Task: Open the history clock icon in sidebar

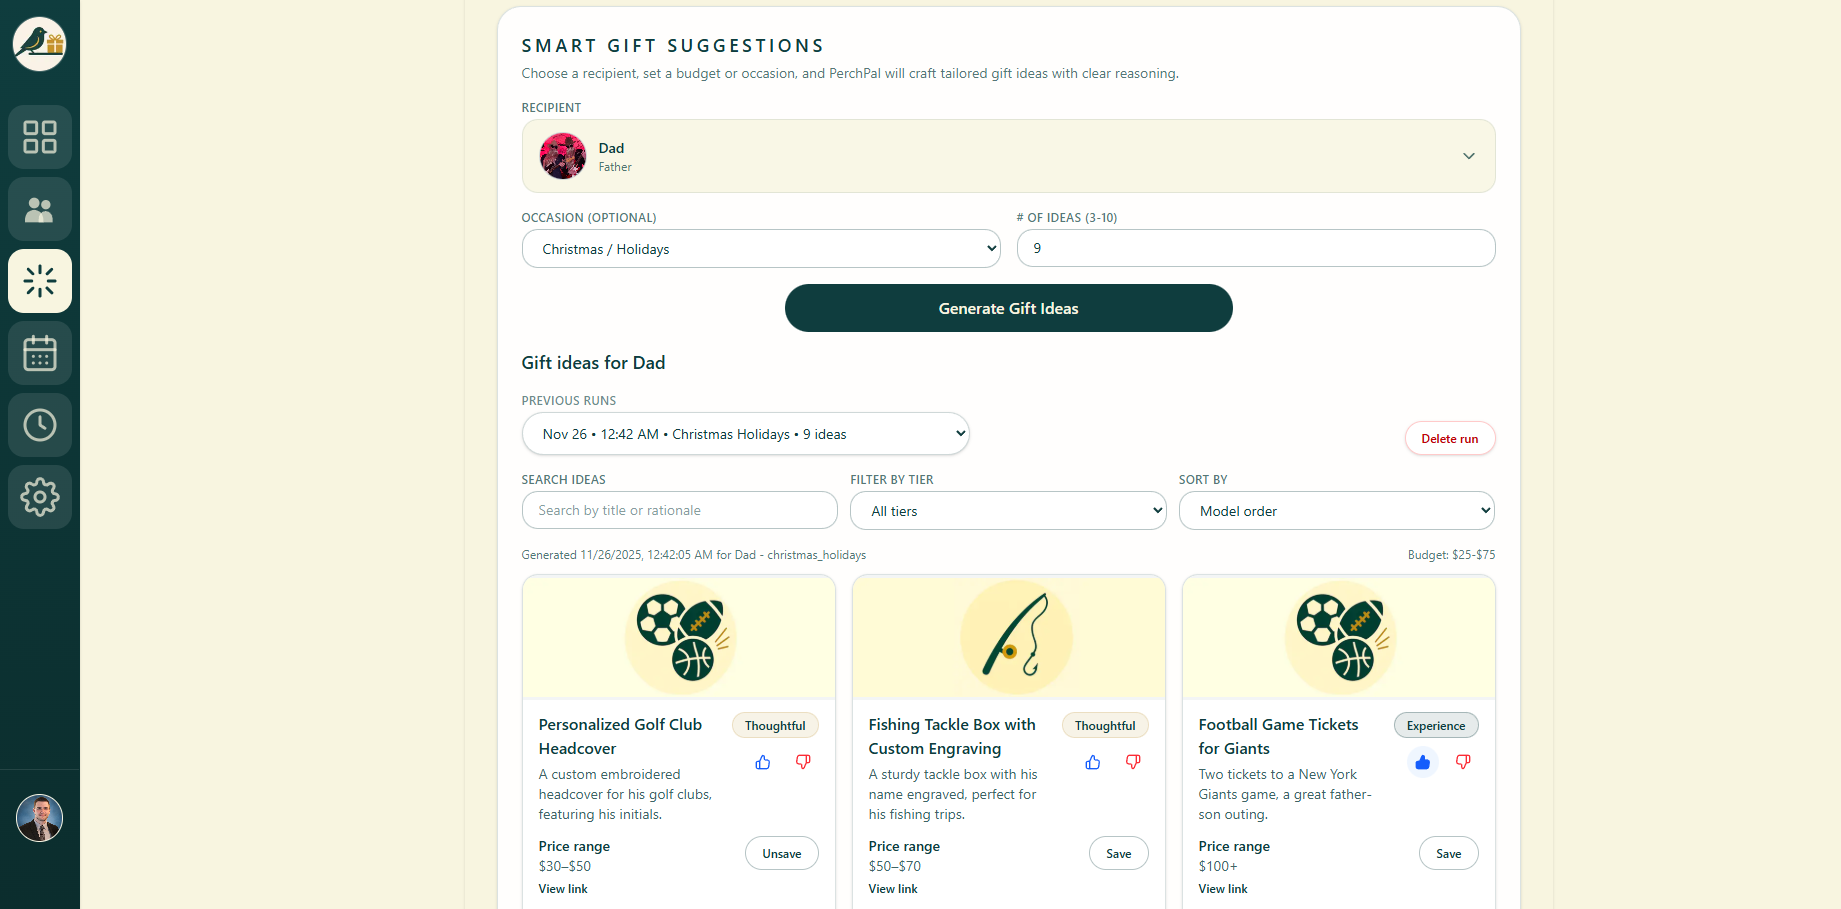Action: pyautogui.click(x=40, y=425)
